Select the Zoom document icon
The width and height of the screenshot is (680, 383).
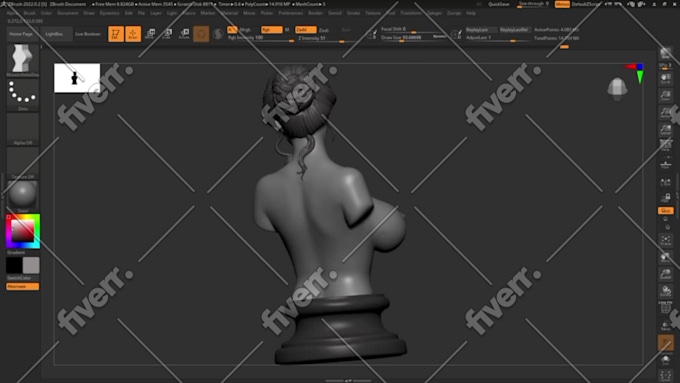click(665, 95)
